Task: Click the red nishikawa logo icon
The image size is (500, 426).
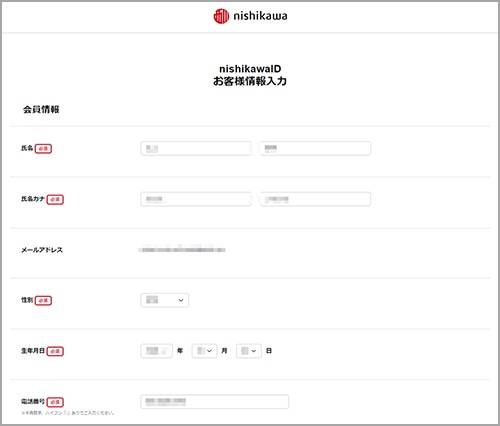Action: 221,16
